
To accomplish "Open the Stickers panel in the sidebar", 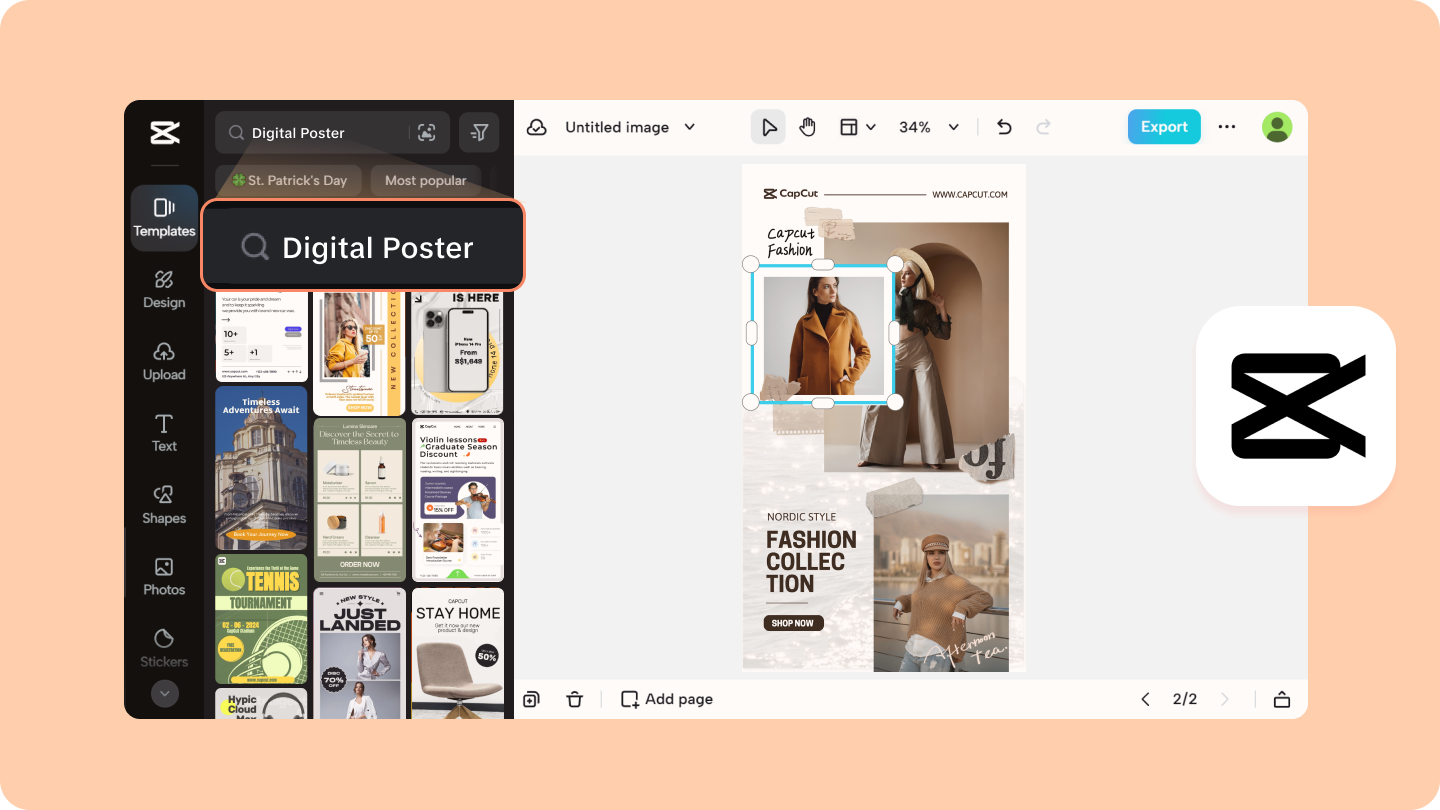I will coord(164,648).
